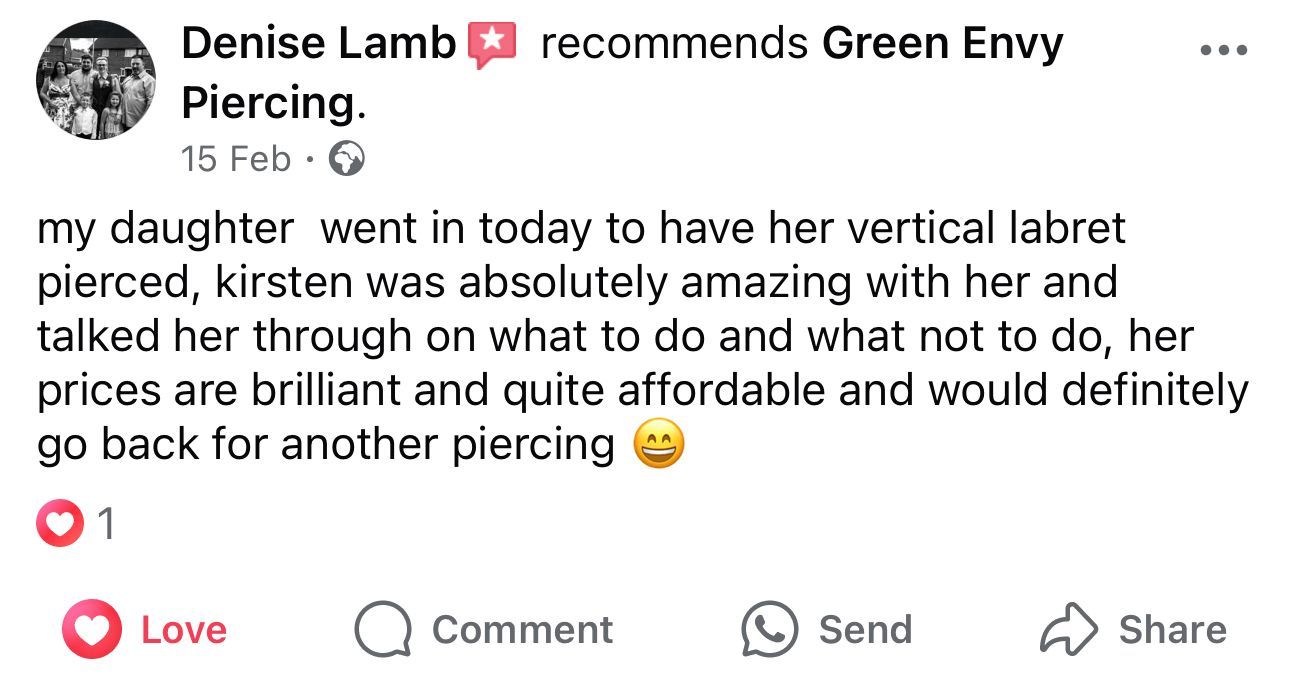View the reaction count of 1
Viewport: 1290px width, 676px height.
tap(108, 526)
